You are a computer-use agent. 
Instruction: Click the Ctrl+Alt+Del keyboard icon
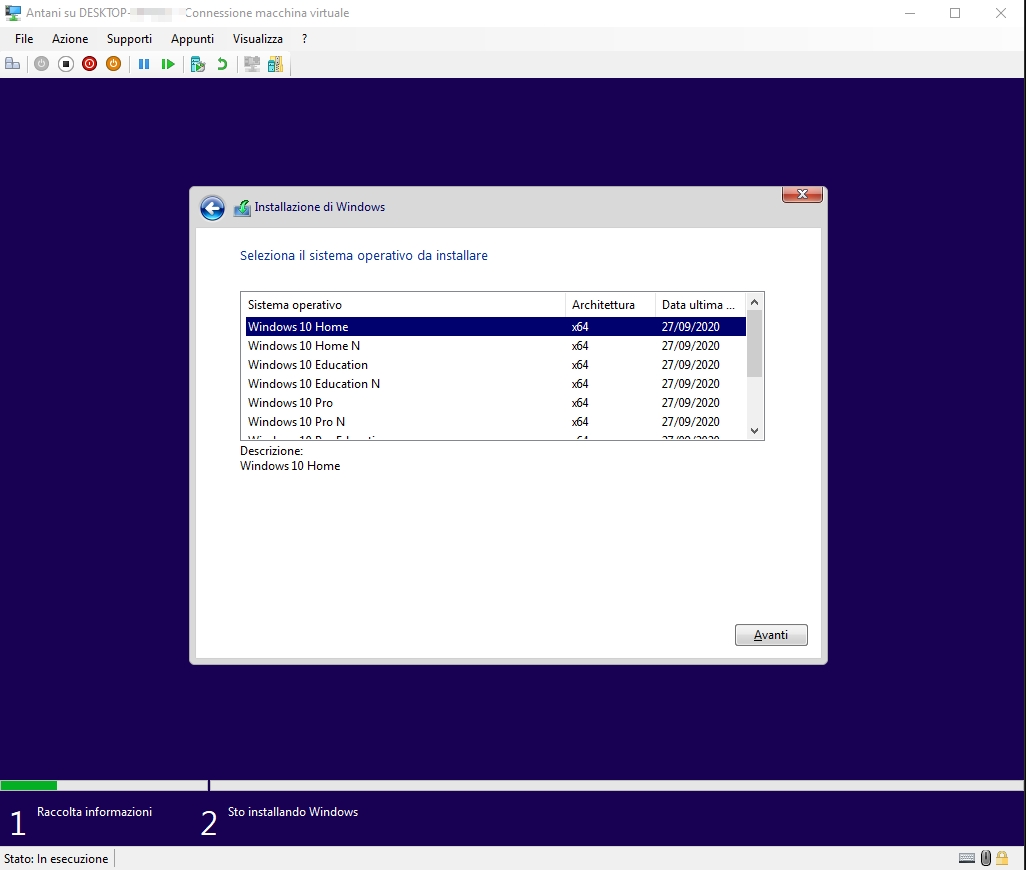tap(12, 64)
